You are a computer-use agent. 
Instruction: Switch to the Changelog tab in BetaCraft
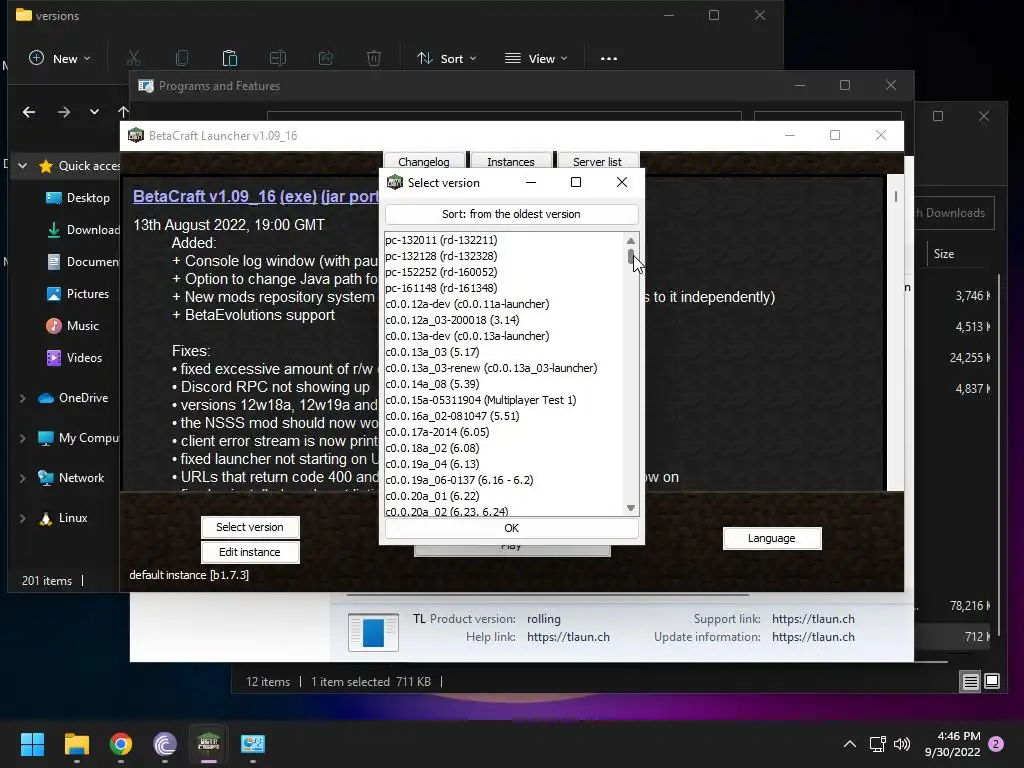(x=424, y=161)
